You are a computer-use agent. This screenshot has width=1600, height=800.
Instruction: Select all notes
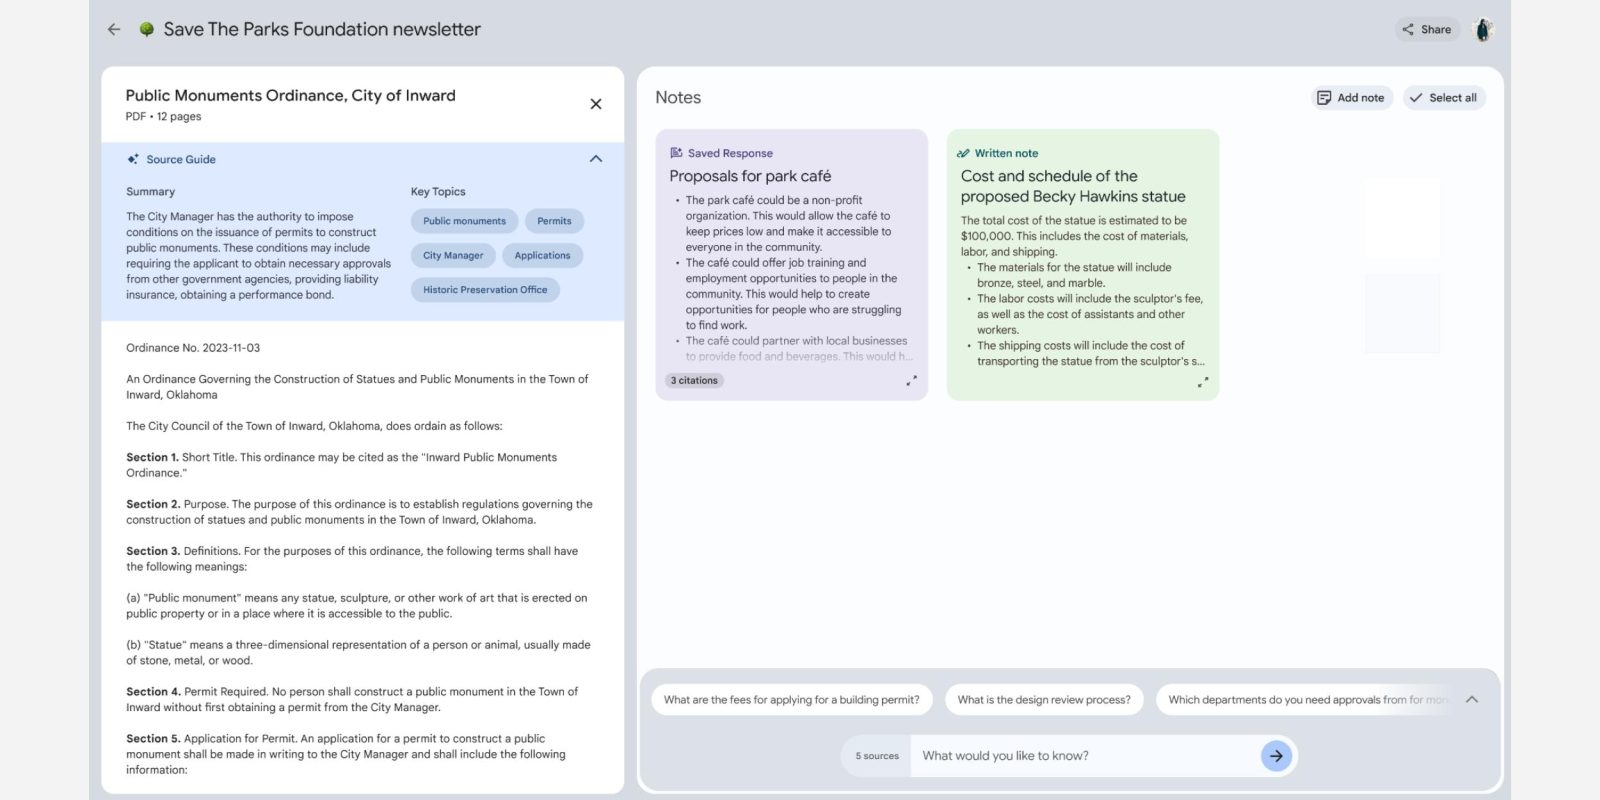tap(1443, 98)
